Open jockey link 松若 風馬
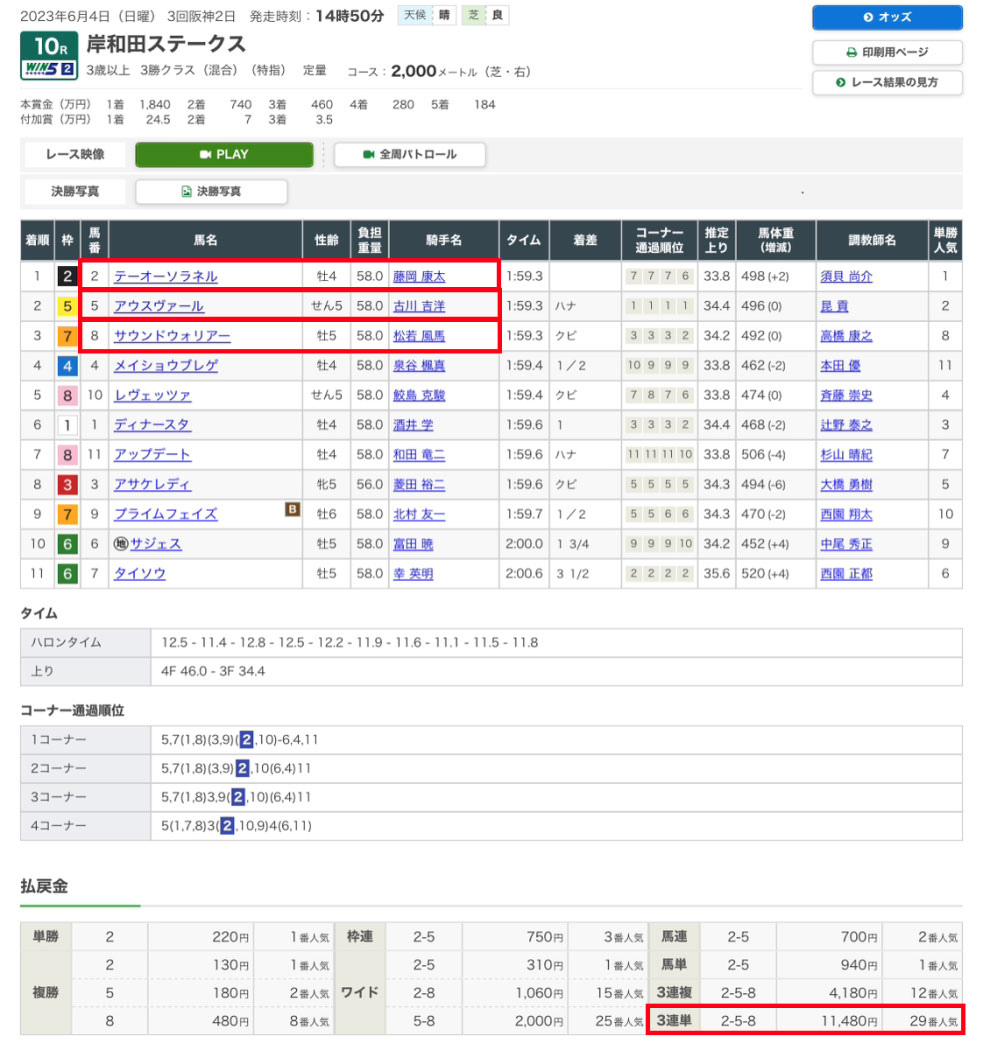This screenshot has height=1050, width=983. [418, 336]
